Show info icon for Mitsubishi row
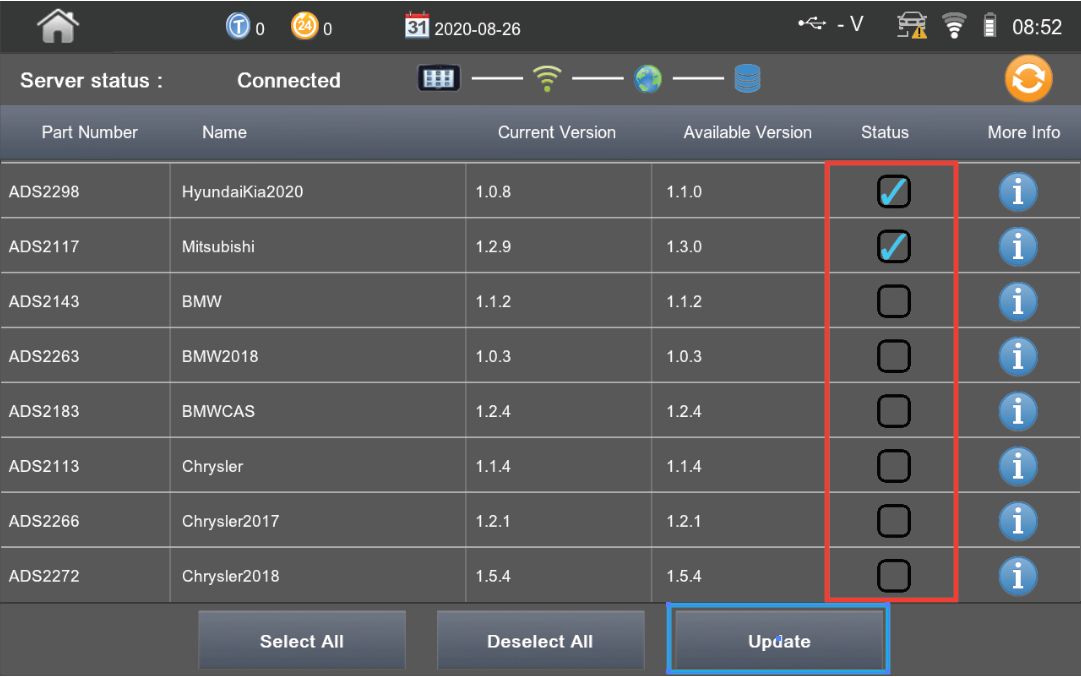This screenshot has height=677, width=1081. tap(1017, 247)
